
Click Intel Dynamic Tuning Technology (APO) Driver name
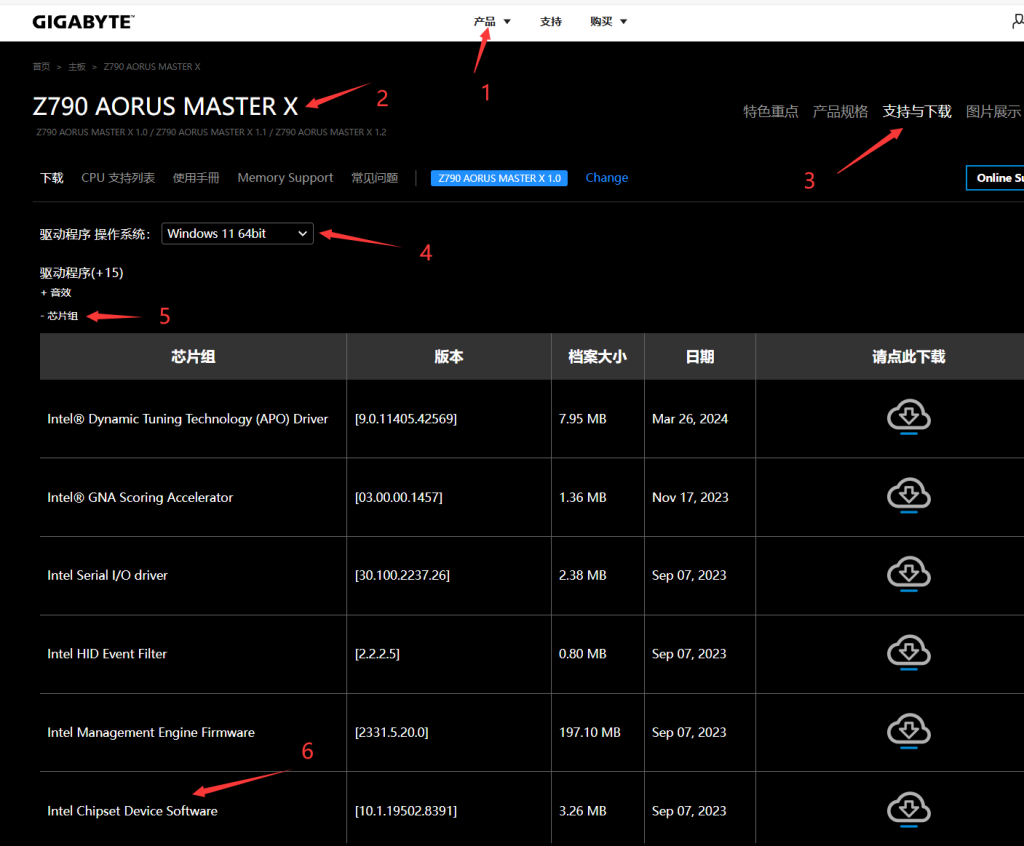coord(187,419)
